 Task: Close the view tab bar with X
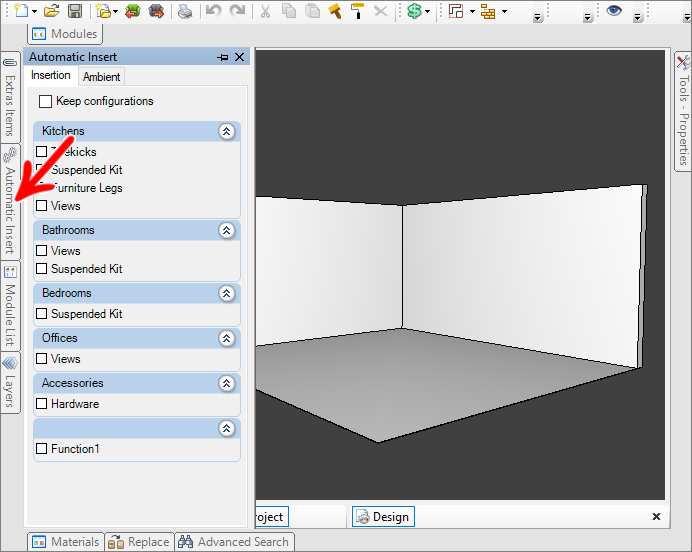[x=656, y=516]
